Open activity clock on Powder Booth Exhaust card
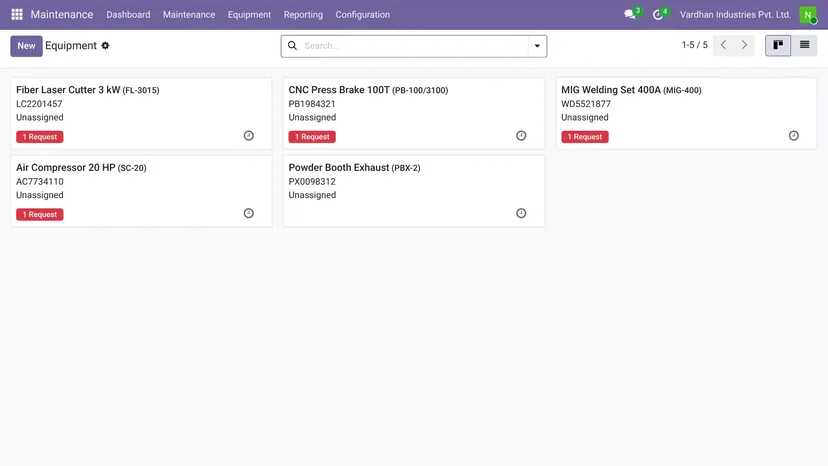828x466 pixels. tap(521, 213)
